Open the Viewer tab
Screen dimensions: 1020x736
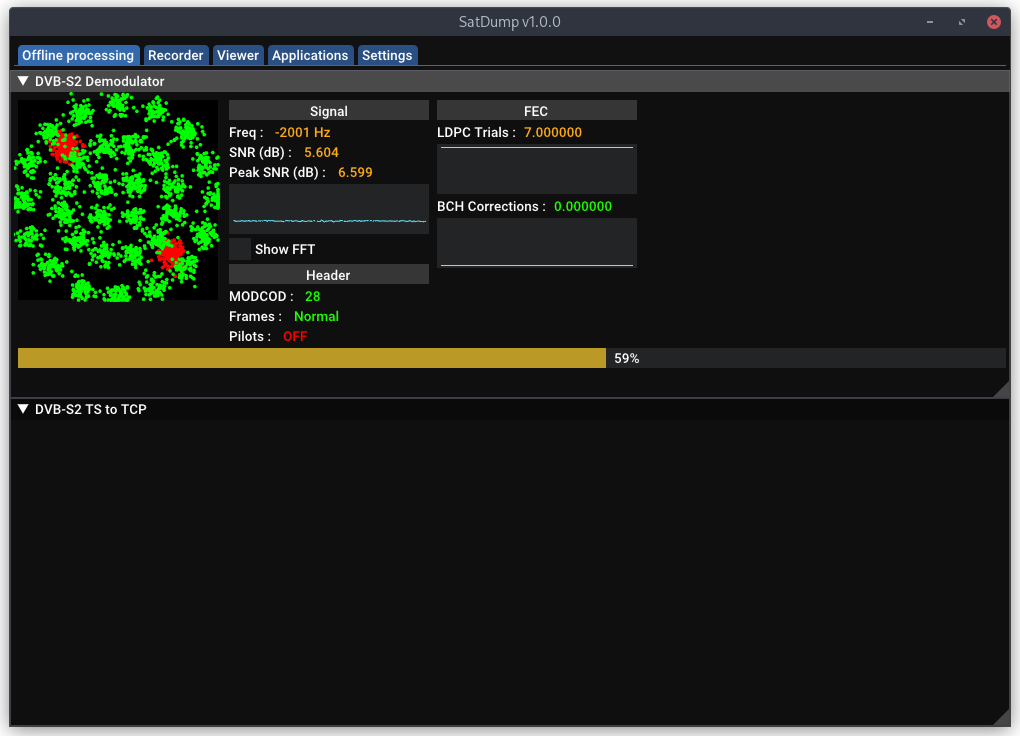click(238, 55)
